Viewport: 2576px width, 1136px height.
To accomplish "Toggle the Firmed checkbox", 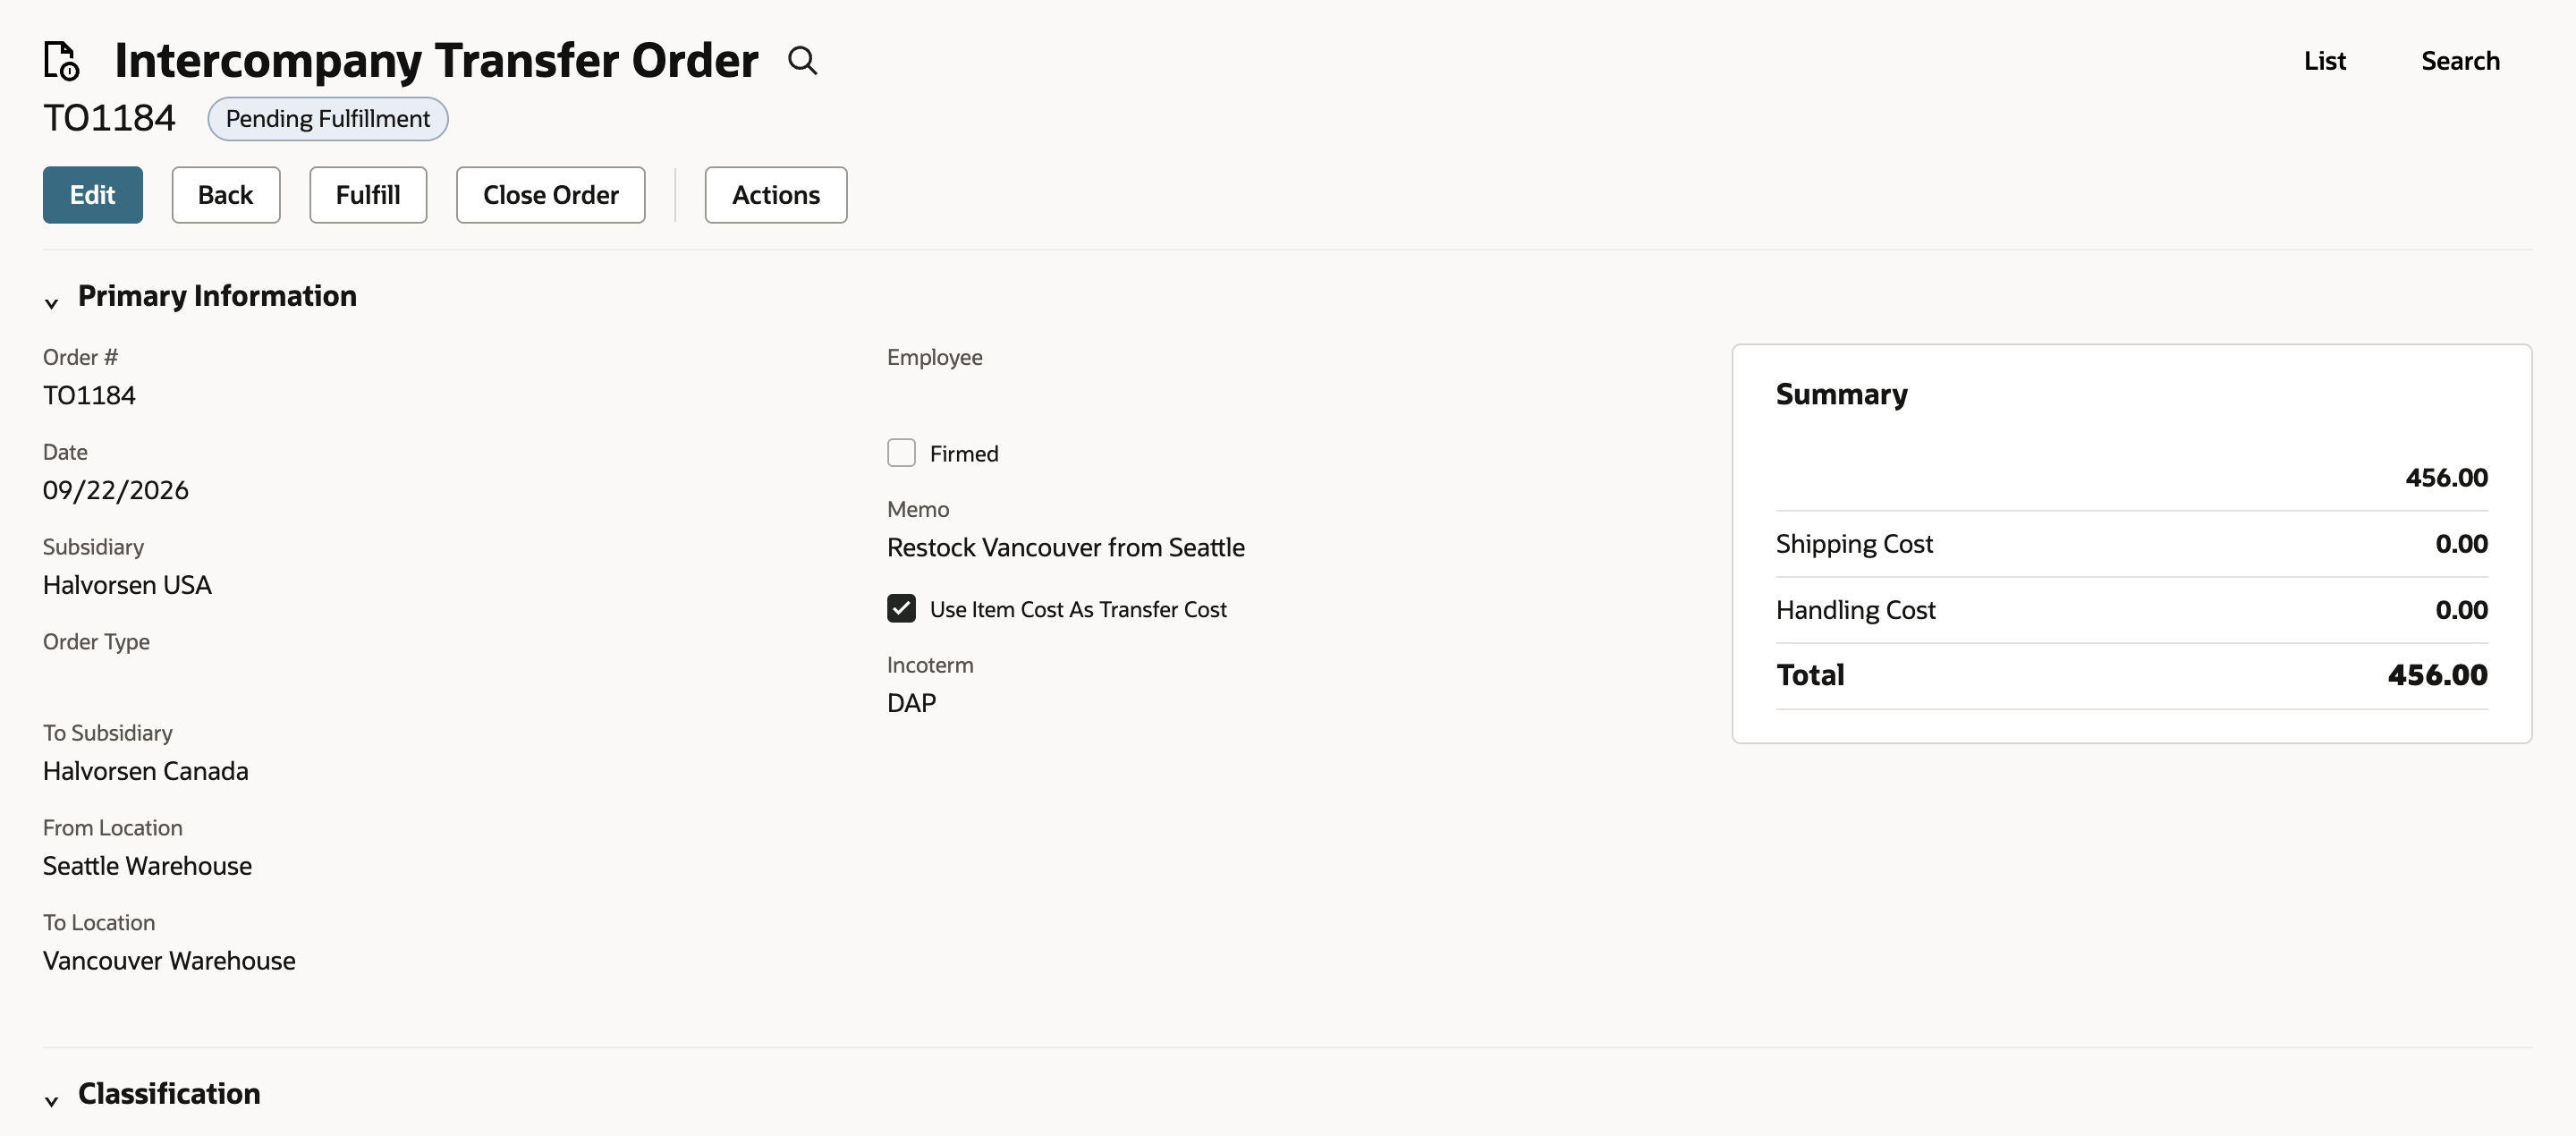I will (901, 453).
